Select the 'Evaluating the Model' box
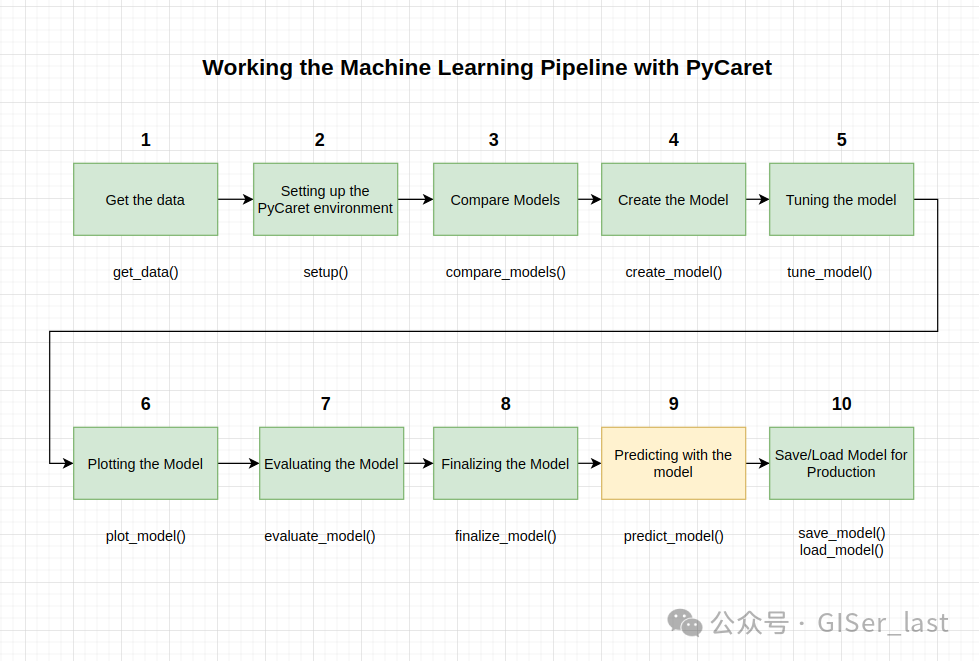 coord(332,463)
